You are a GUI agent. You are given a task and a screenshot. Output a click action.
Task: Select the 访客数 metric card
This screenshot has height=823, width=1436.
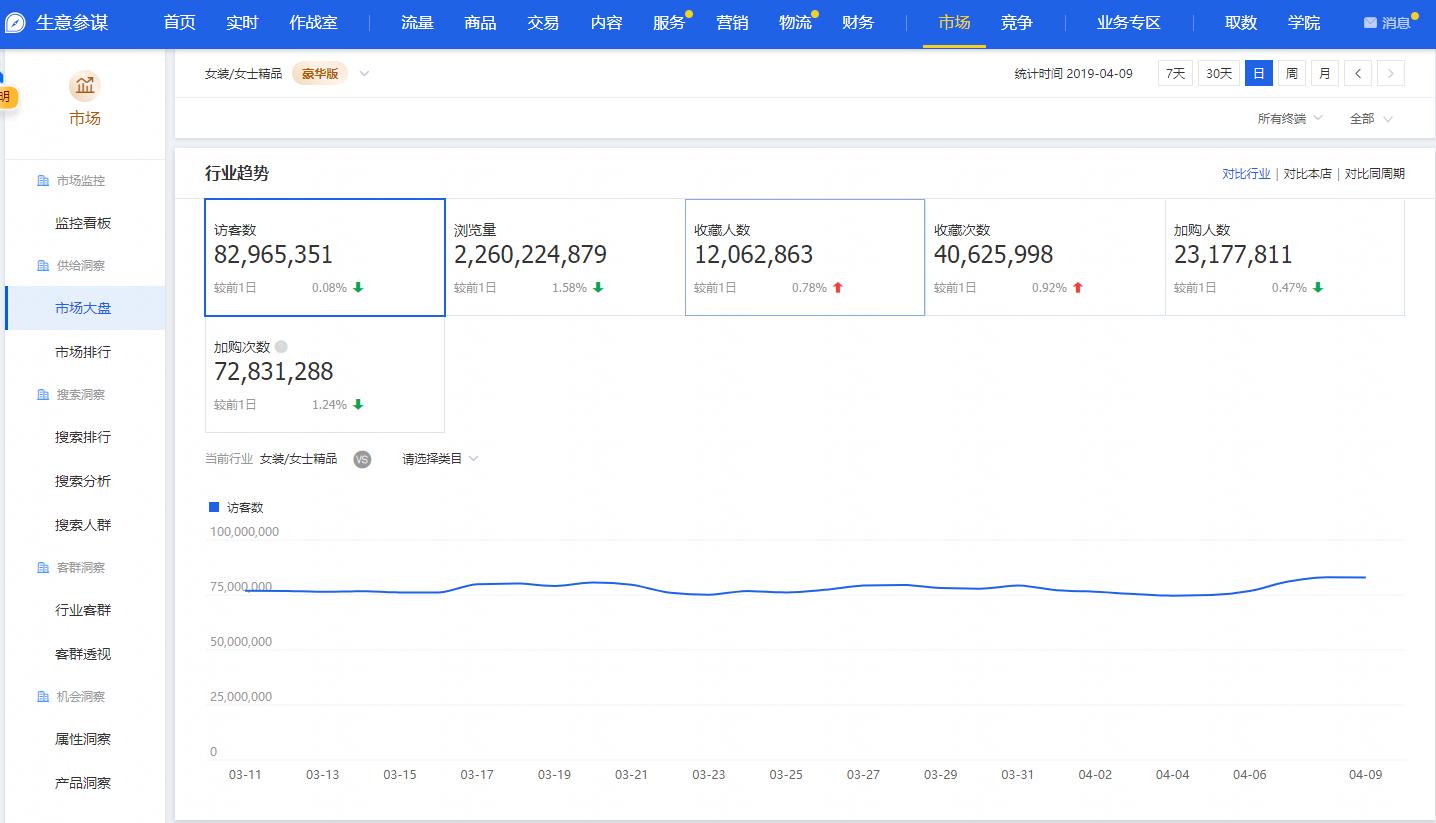(x=325, y=257)
